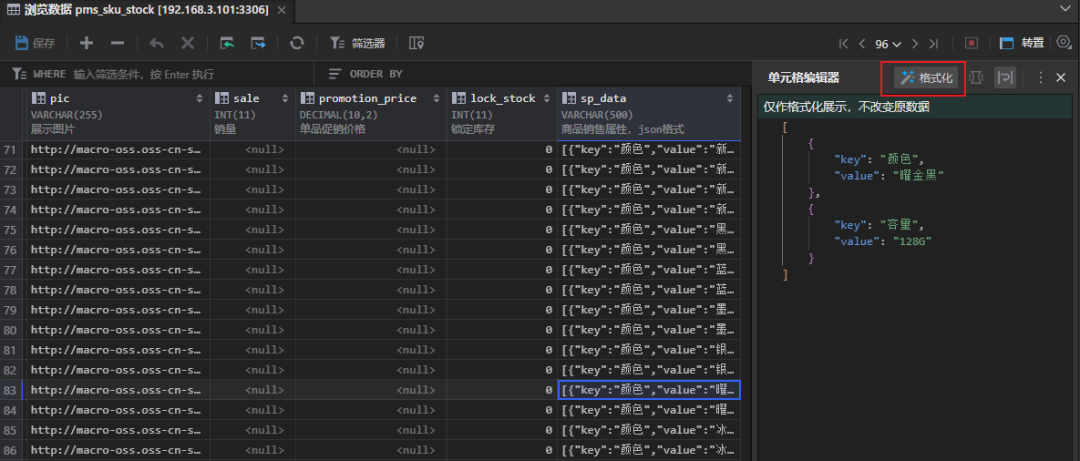
Task: Click the export data icon
Action: click(258, 43)
